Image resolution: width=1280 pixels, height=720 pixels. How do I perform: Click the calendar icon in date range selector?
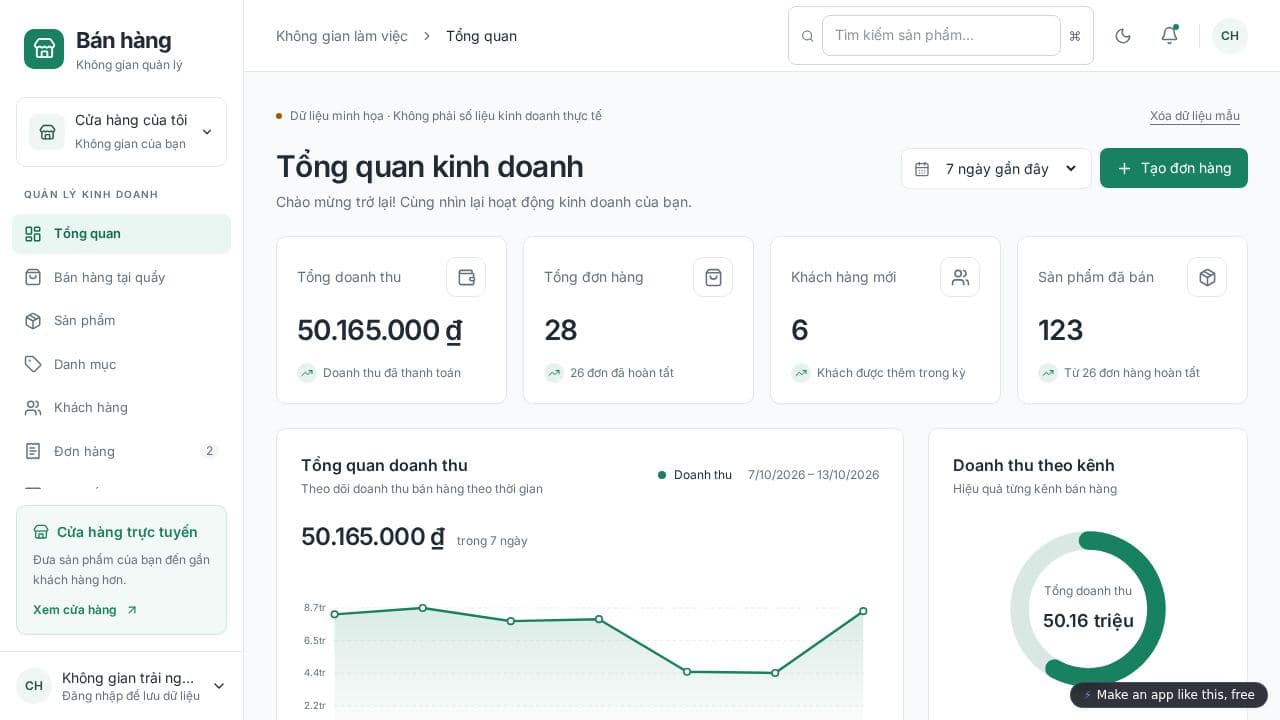tap(922, 169)
